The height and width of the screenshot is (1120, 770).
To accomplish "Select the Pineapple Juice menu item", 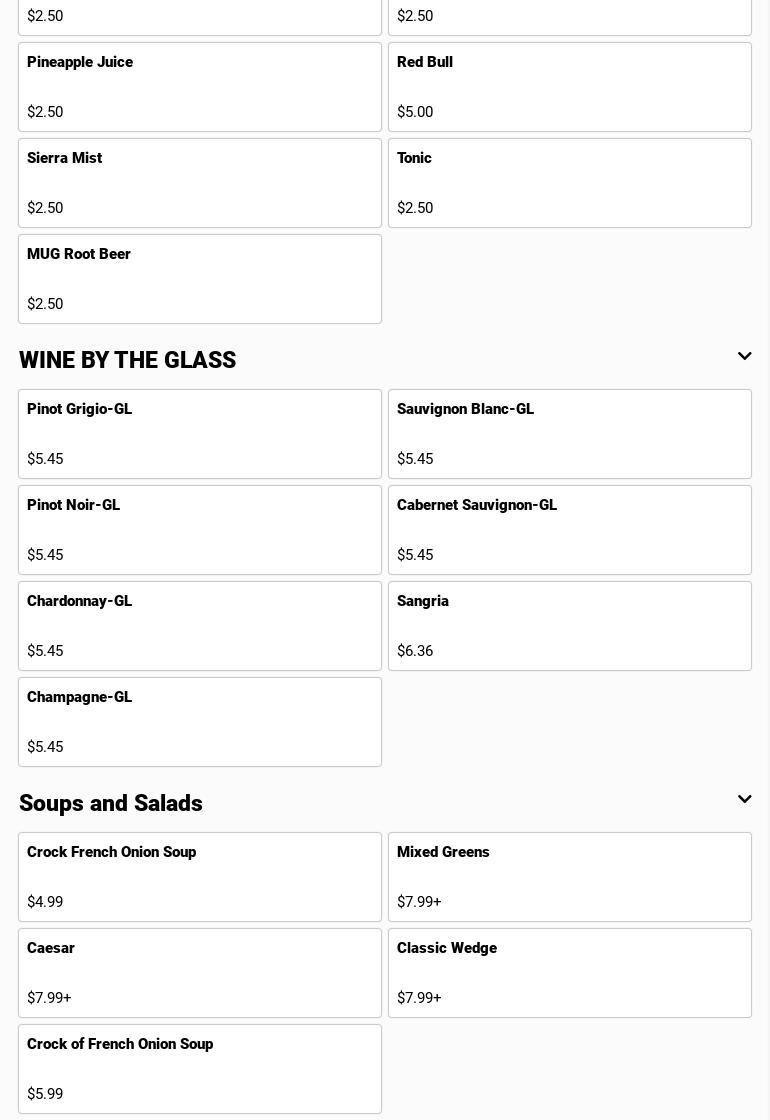I will tap(200, 87).
